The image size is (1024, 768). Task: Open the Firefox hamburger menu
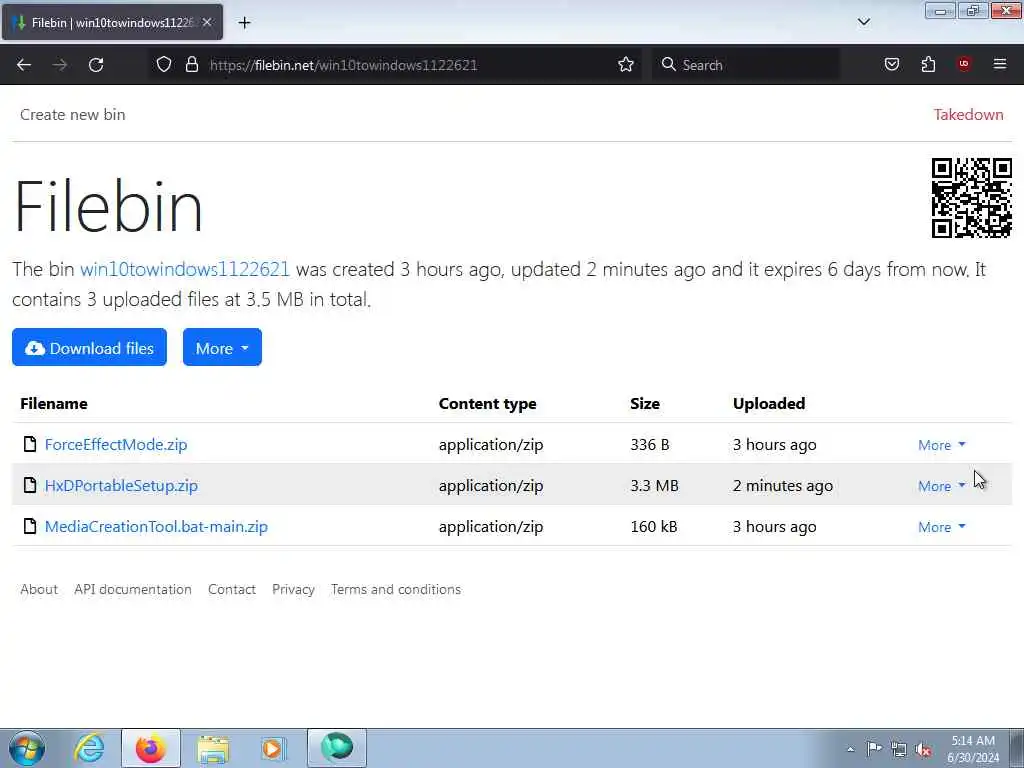pos(1000,64)
